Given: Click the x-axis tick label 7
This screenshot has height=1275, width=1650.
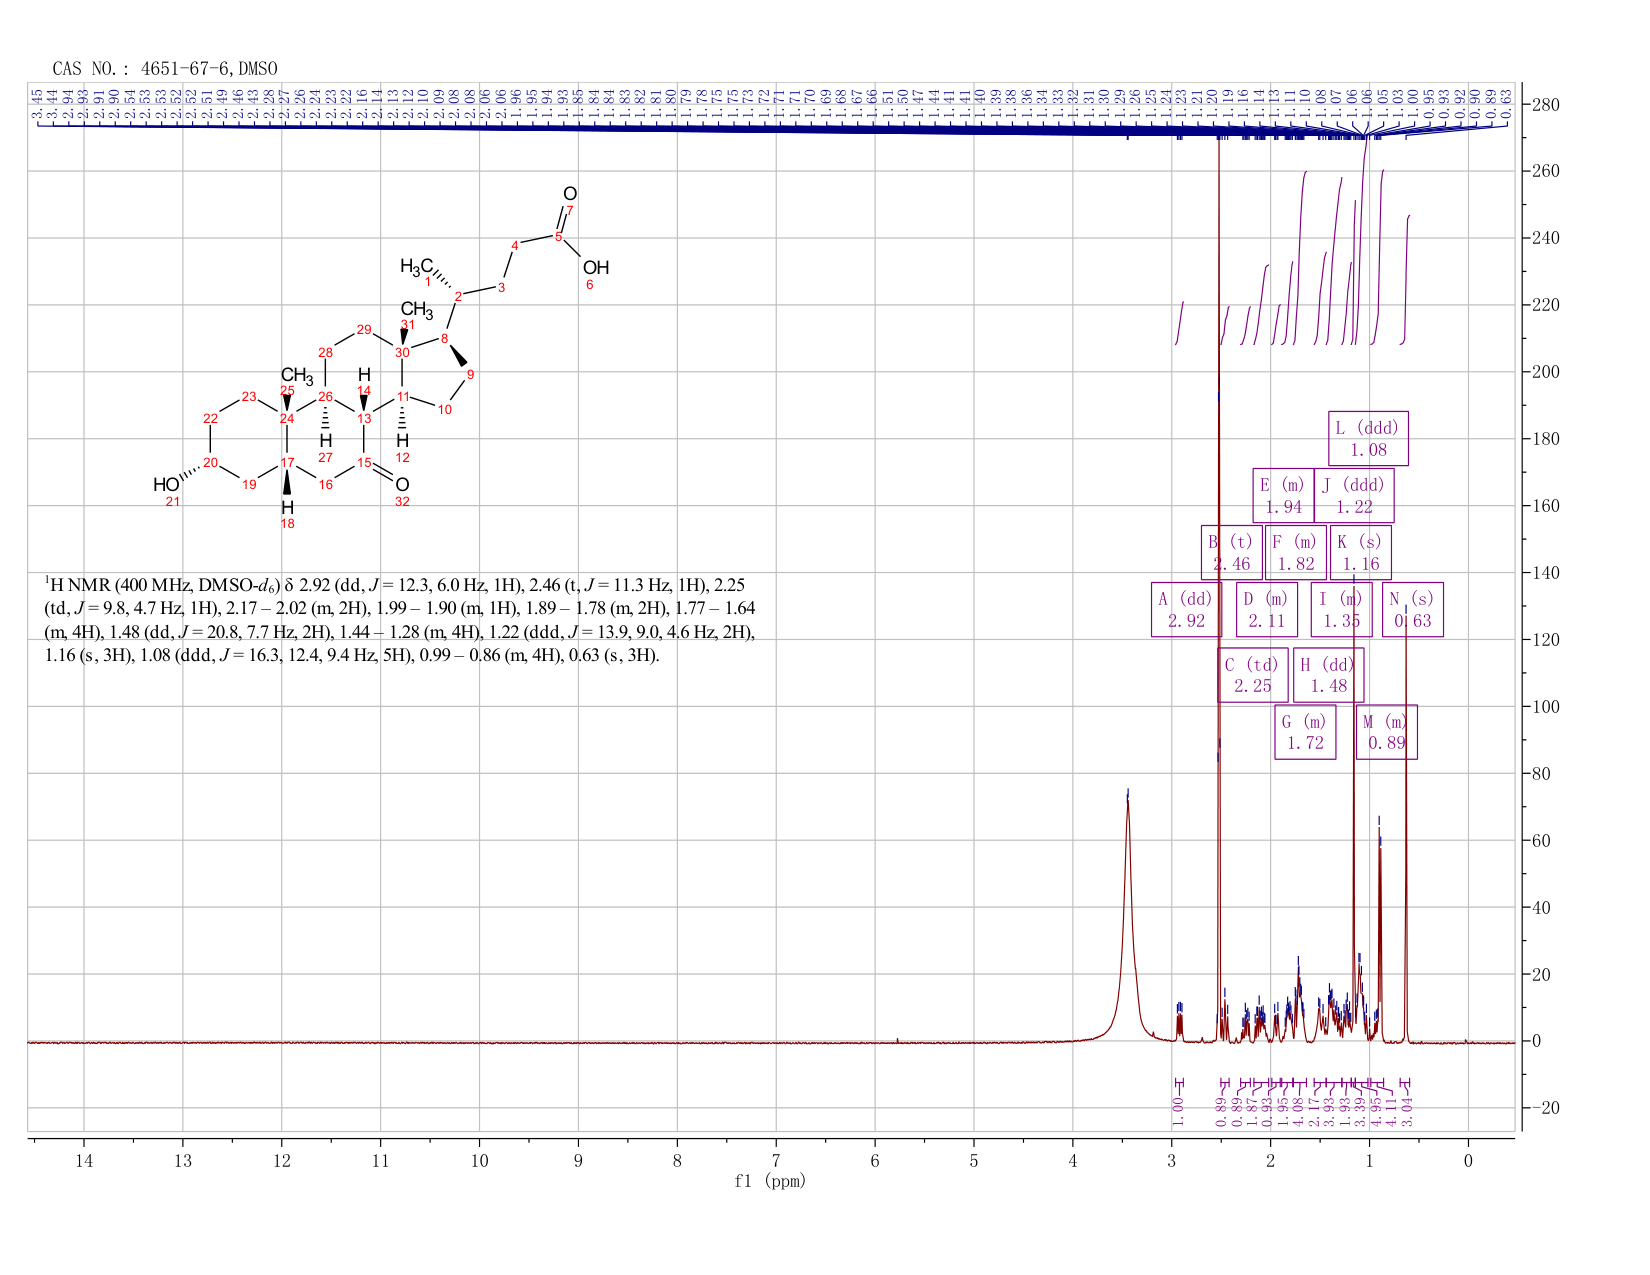Looking at the screenshot, I should (776, 1160).
